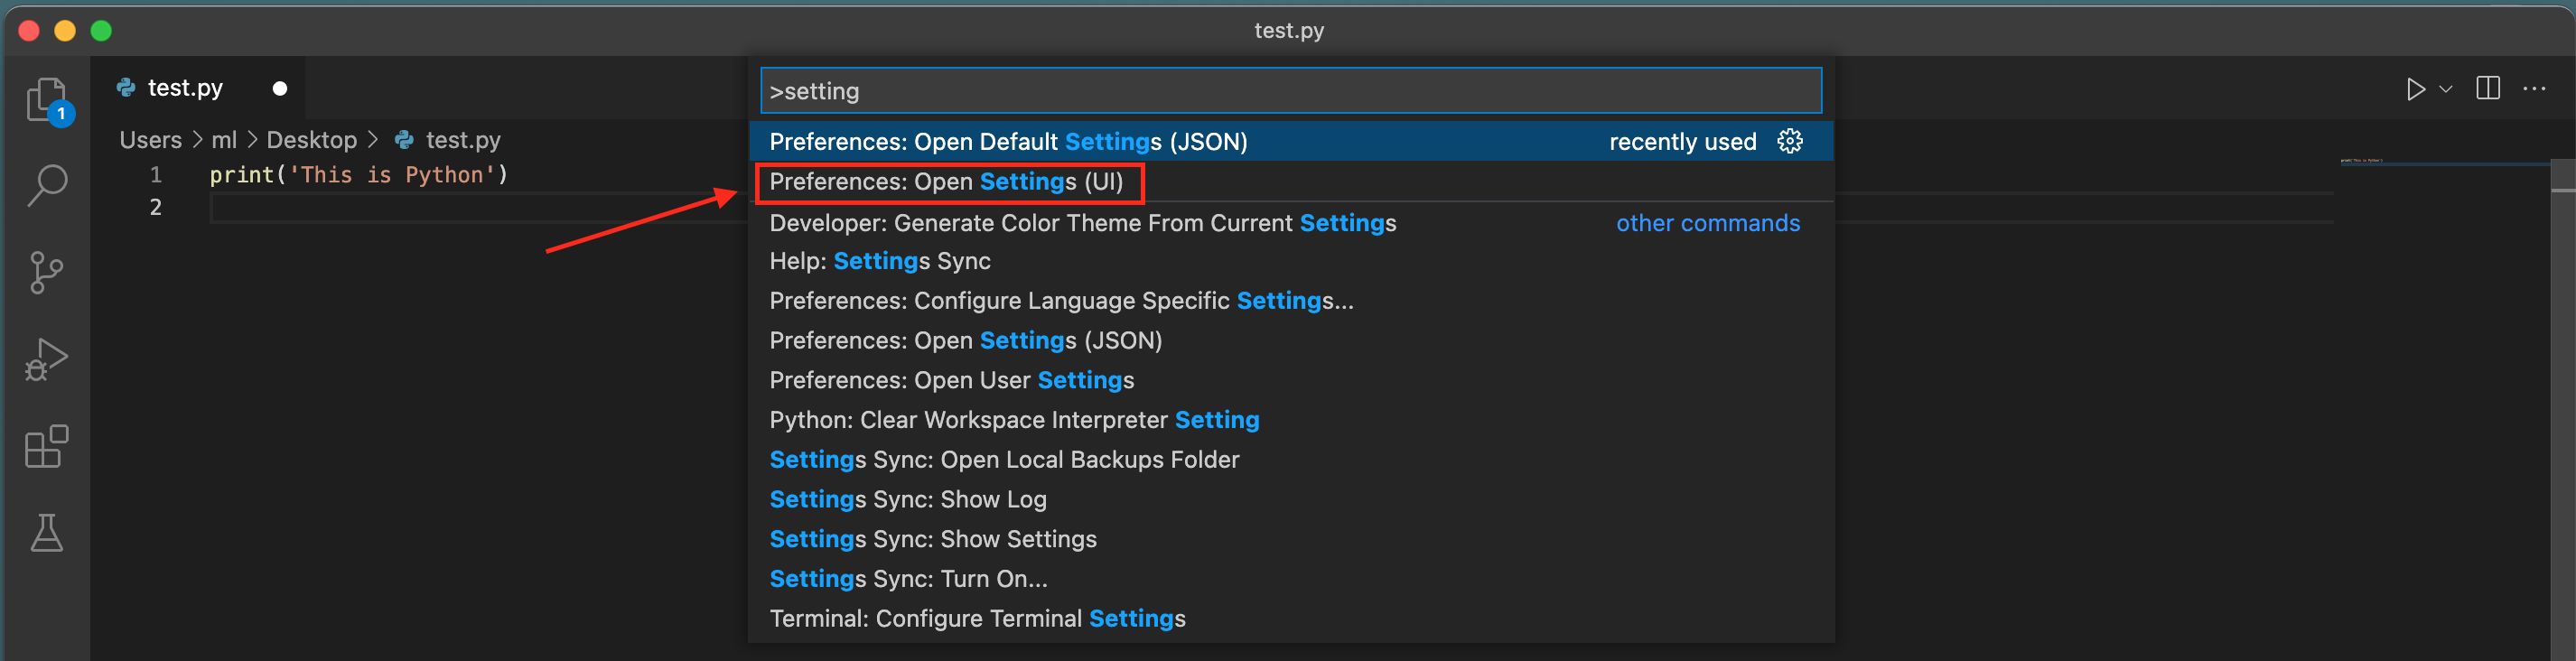Click the Desktop breadcrumb folder
The image size is (2576, 661).
tap(311, 140)
